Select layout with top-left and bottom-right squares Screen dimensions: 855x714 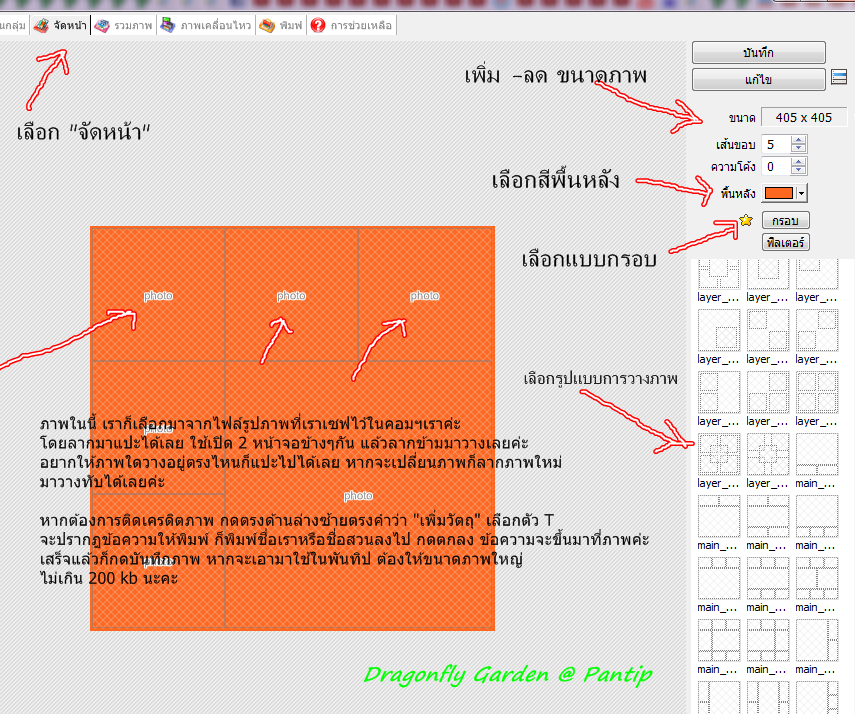pyautogui.click(x=768, y=330)
